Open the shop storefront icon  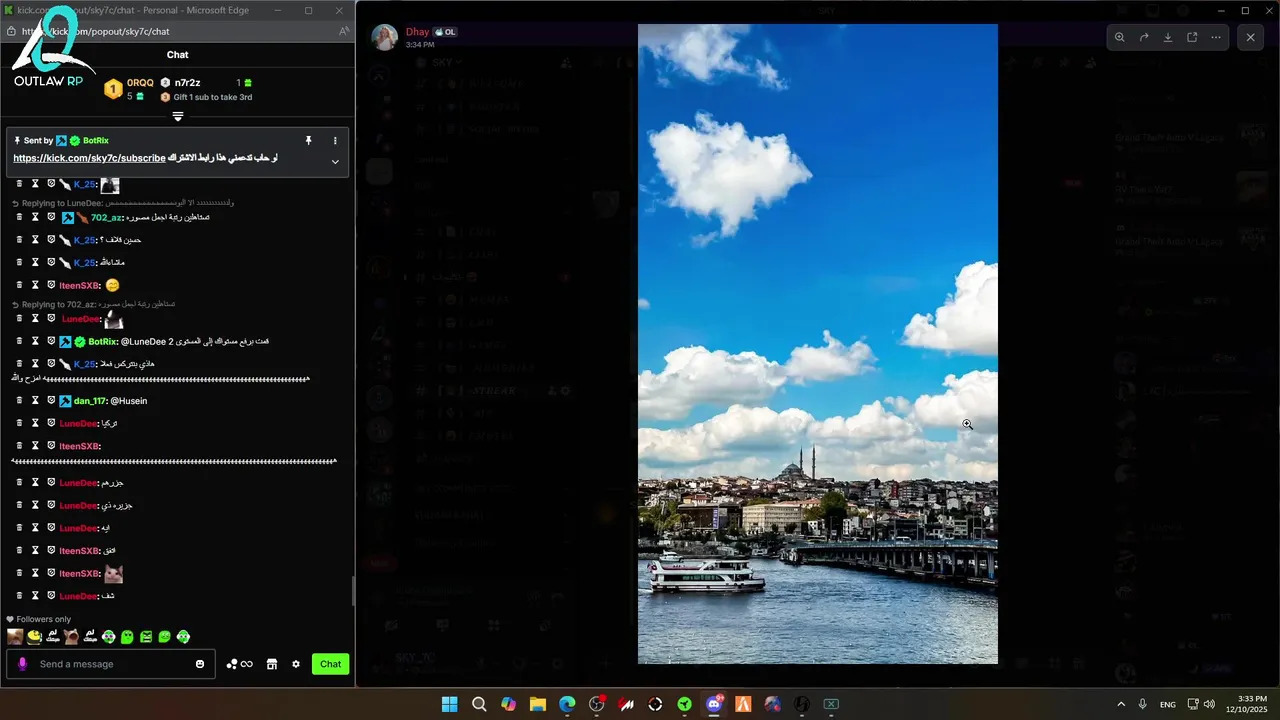click(x=271, y=664)
